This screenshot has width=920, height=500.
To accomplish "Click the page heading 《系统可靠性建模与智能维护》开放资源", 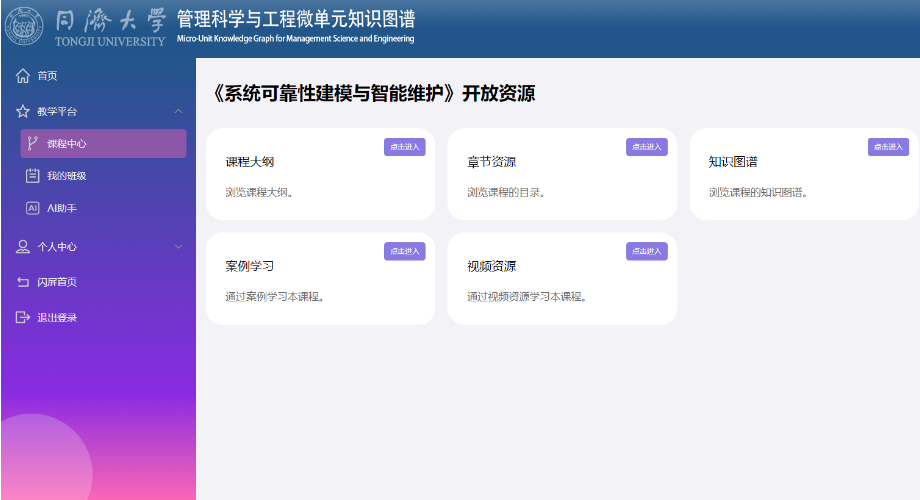I will [x=372, y=93].
